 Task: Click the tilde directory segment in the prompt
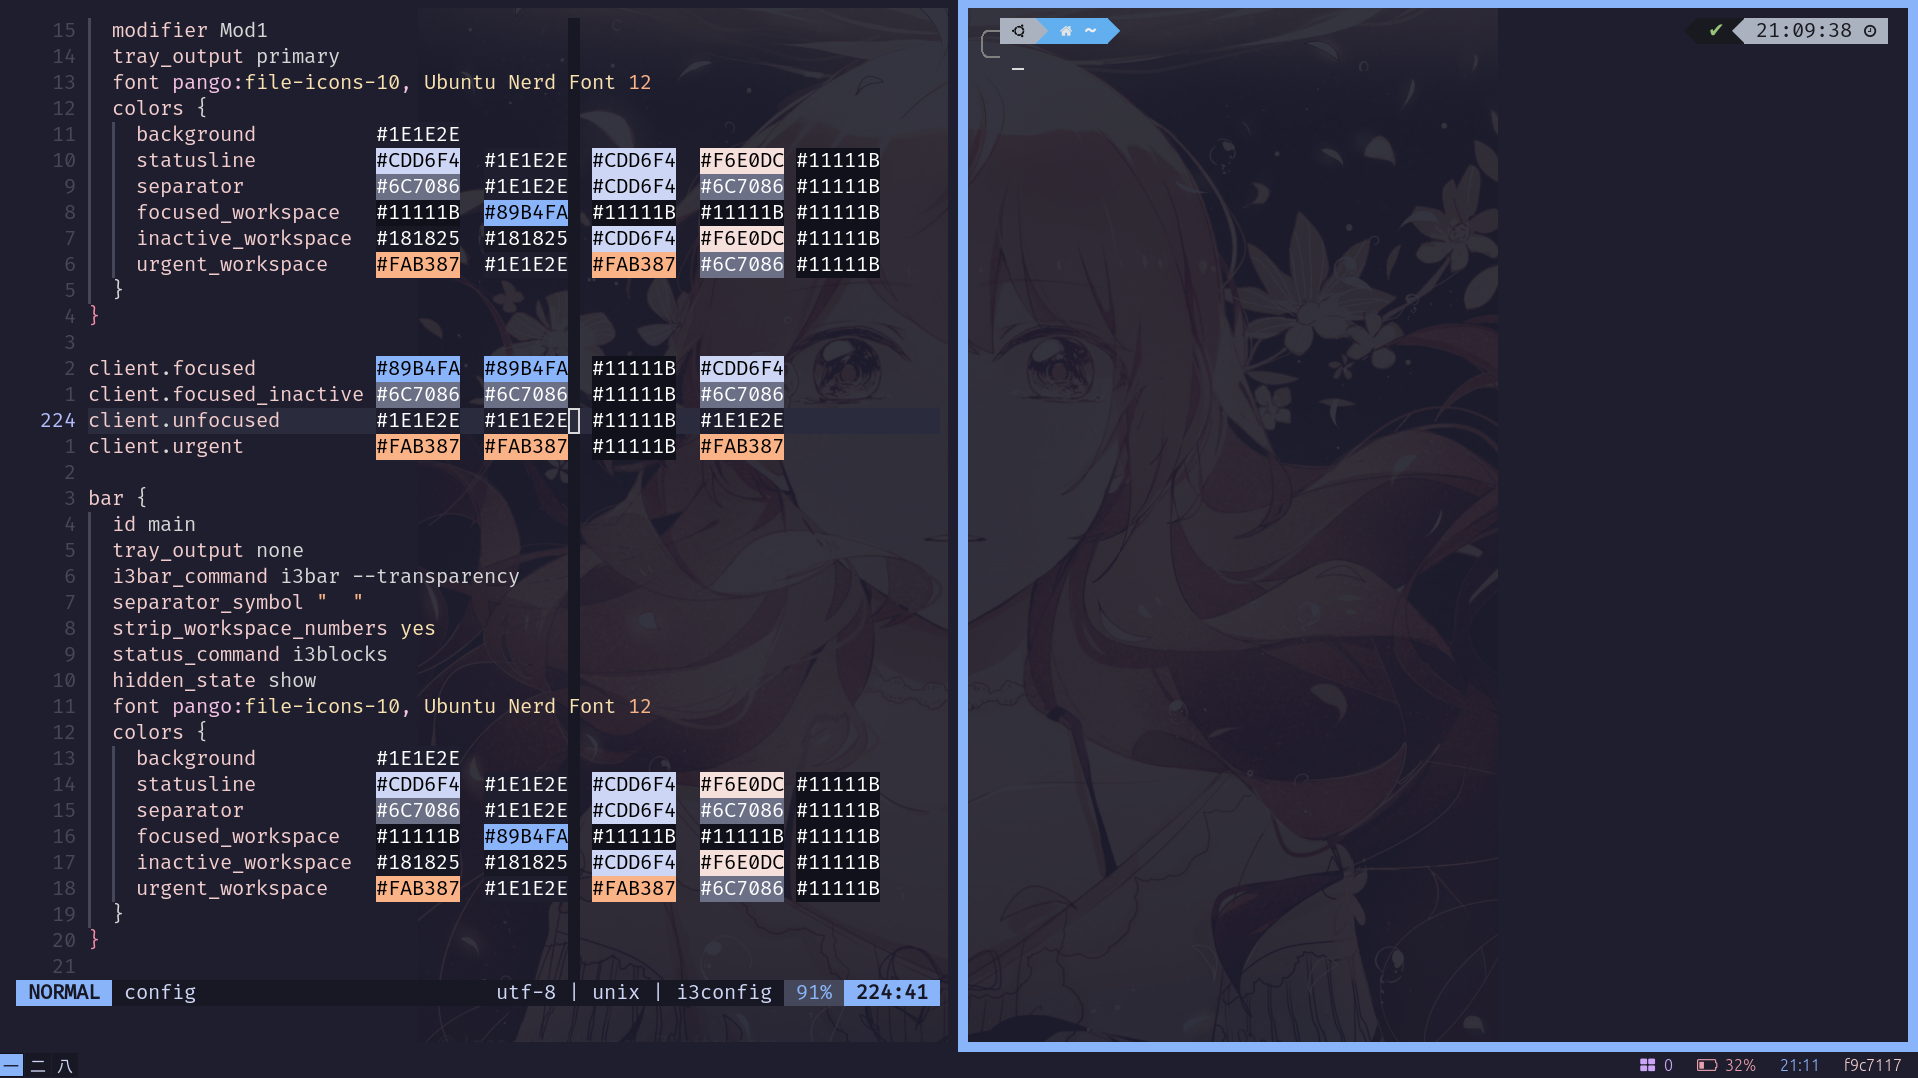coord(1091,31)
